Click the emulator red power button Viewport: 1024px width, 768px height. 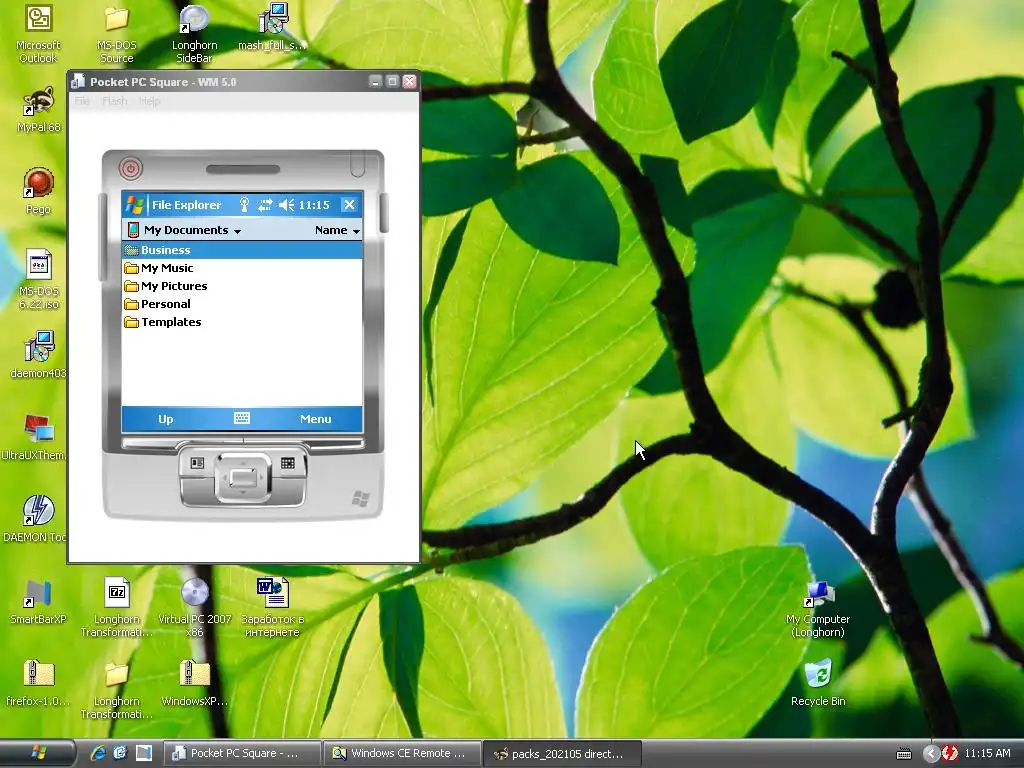click(x=131, y=168)
